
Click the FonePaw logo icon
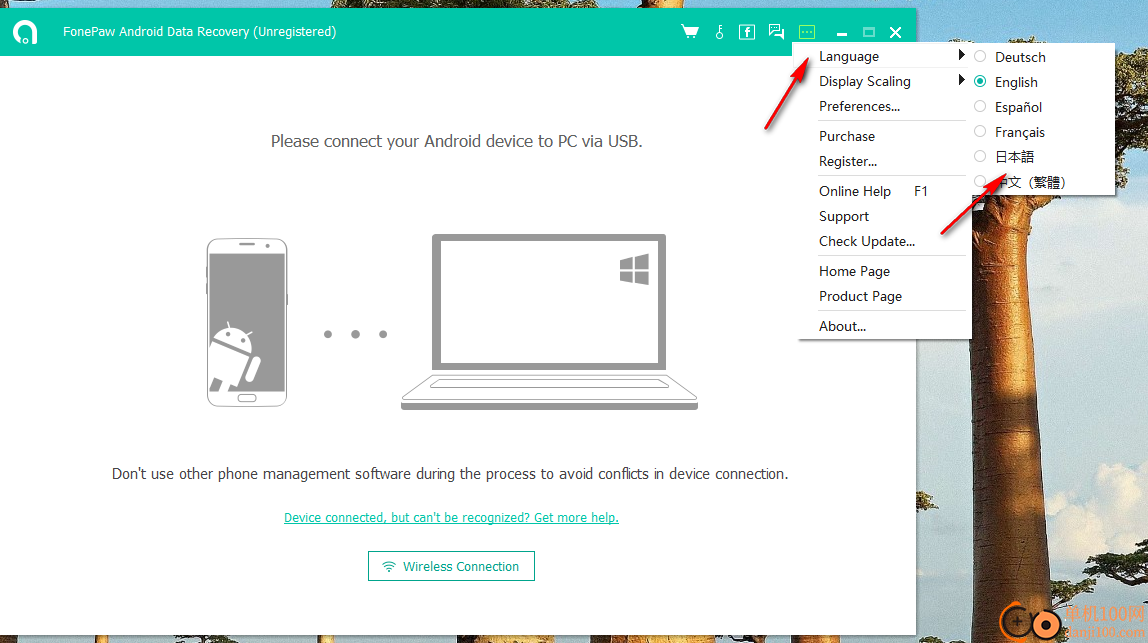pyautogui.click(x=25, y=31)
